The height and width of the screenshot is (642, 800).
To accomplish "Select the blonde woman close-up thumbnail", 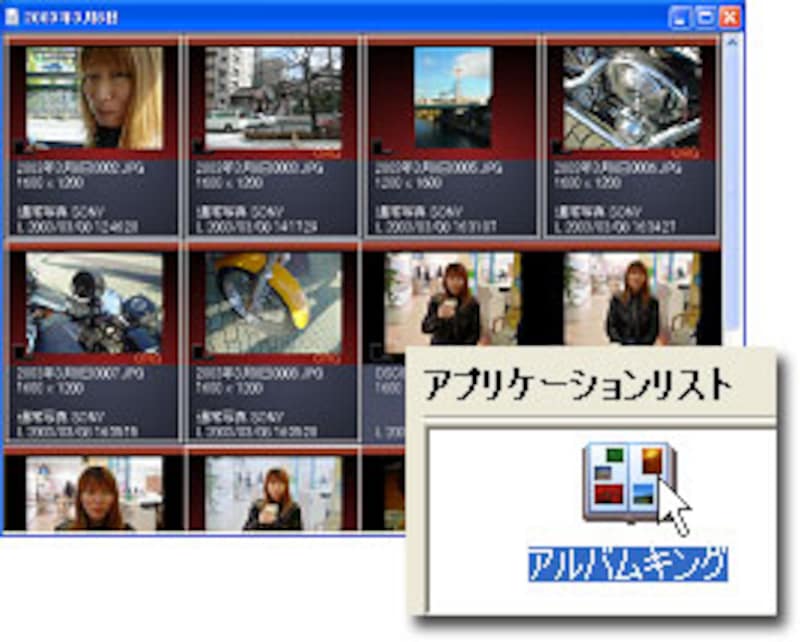I will [94, 97].
